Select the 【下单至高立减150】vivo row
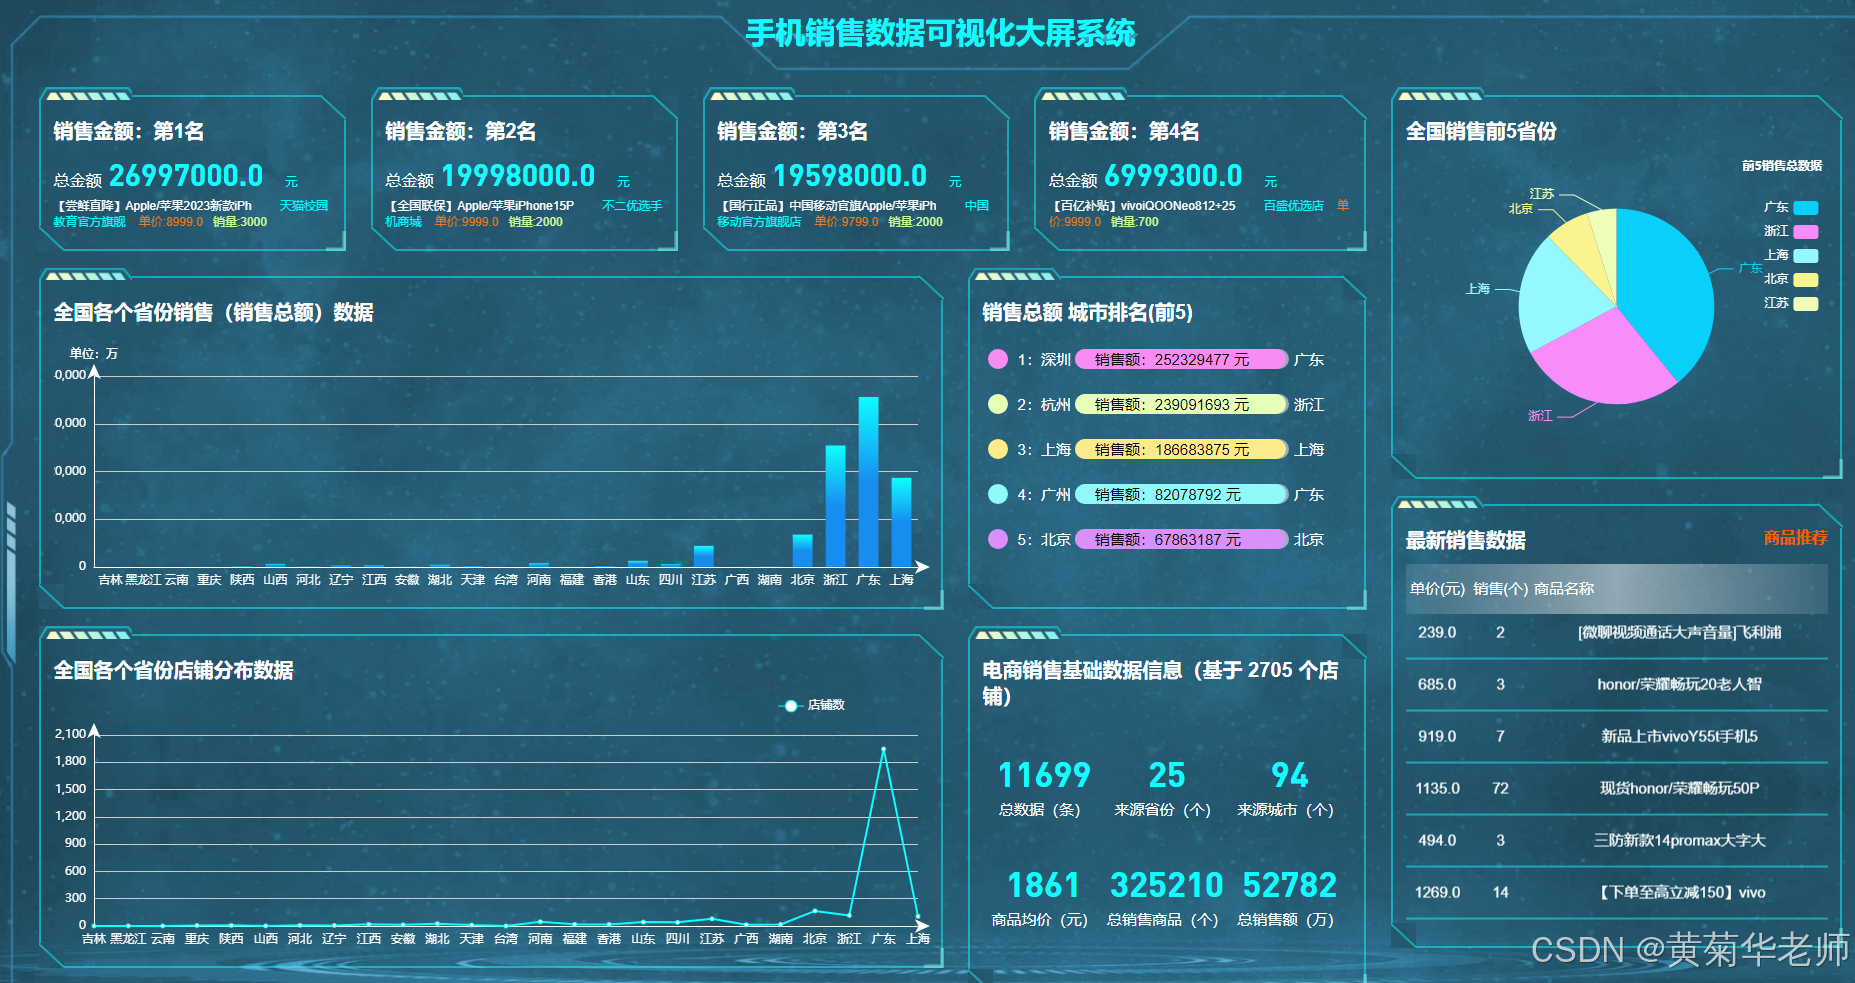Image resolution: width=1855 pixels, height=983 pixels. coord(1617,893)
